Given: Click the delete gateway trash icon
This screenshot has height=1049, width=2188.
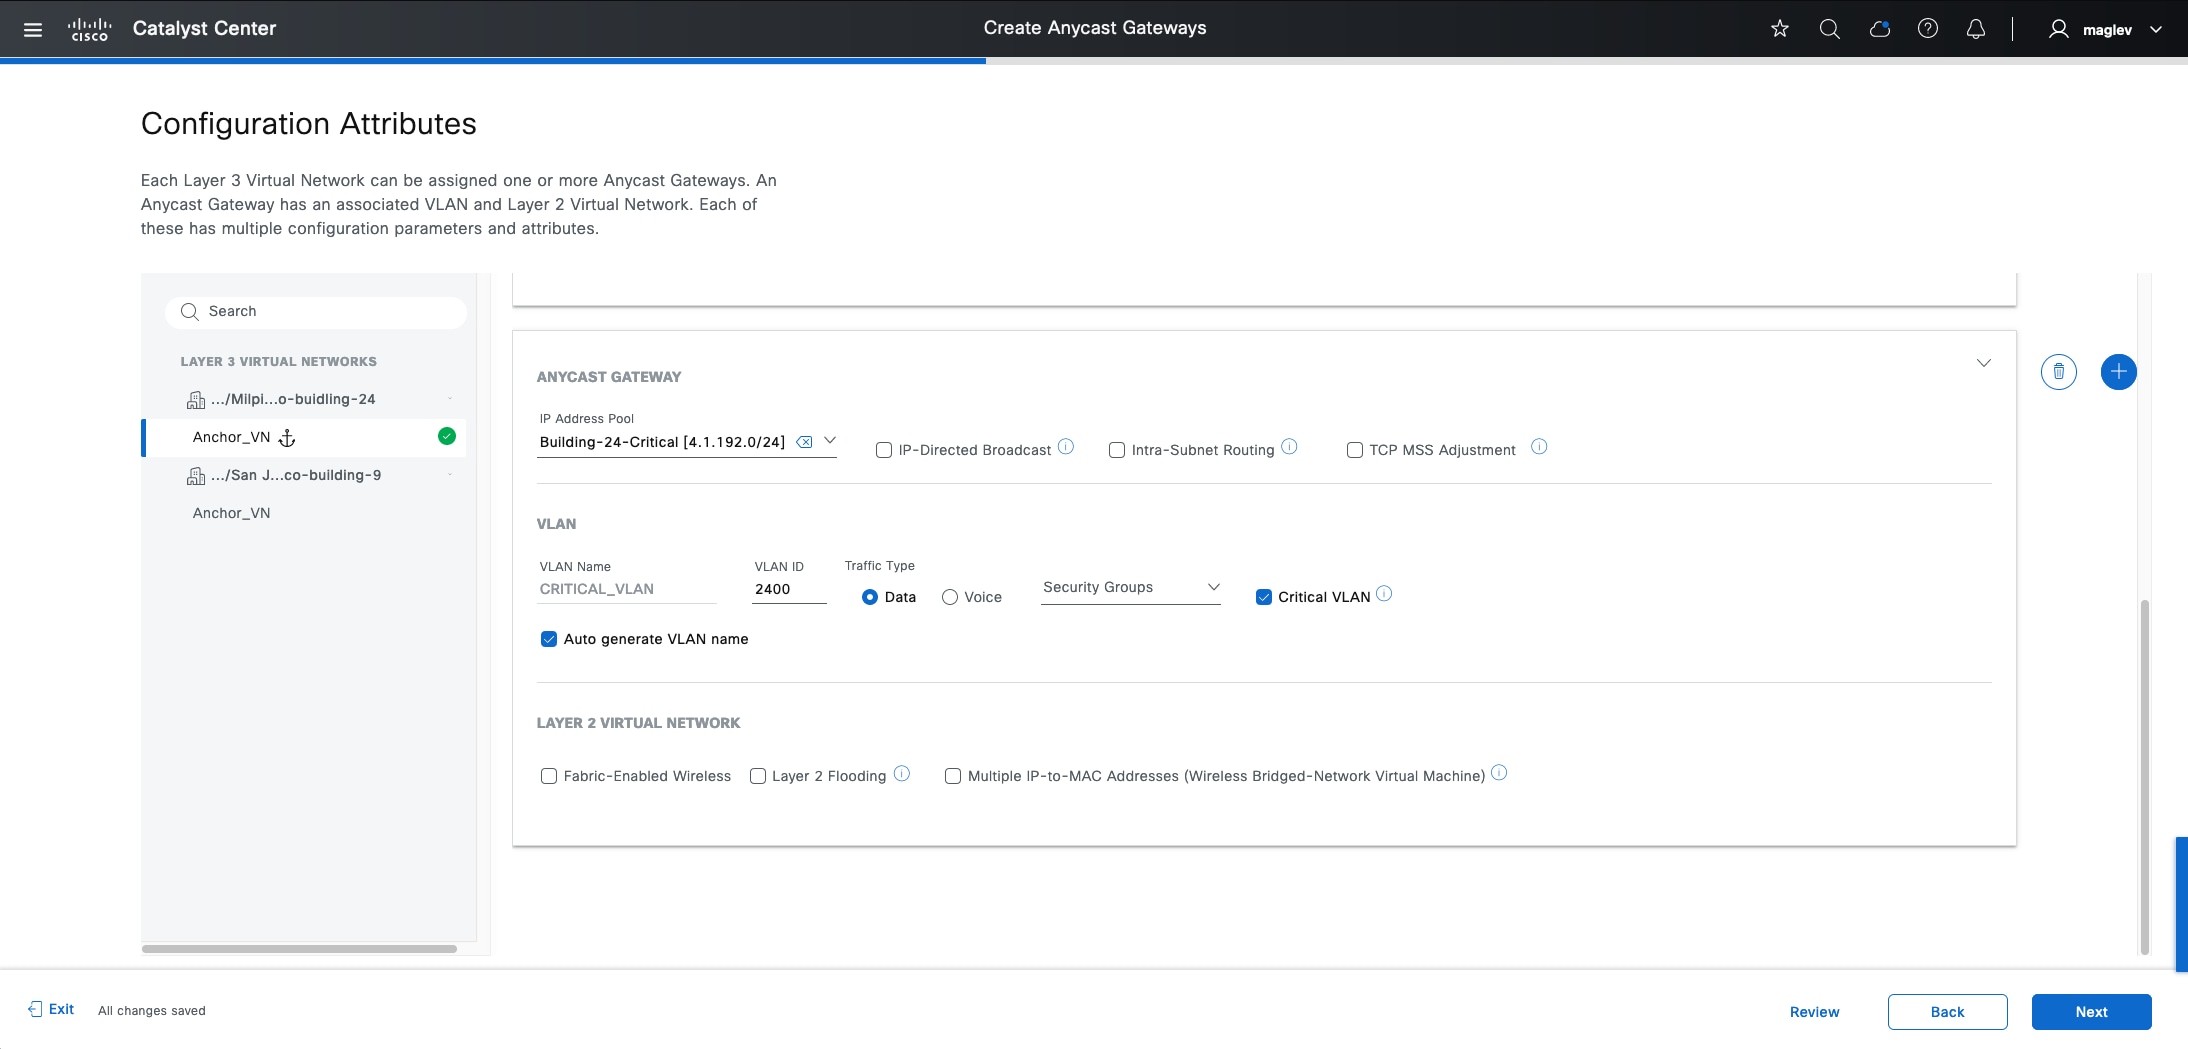Looking at the screenshot, I should (x=2058, y=371).
